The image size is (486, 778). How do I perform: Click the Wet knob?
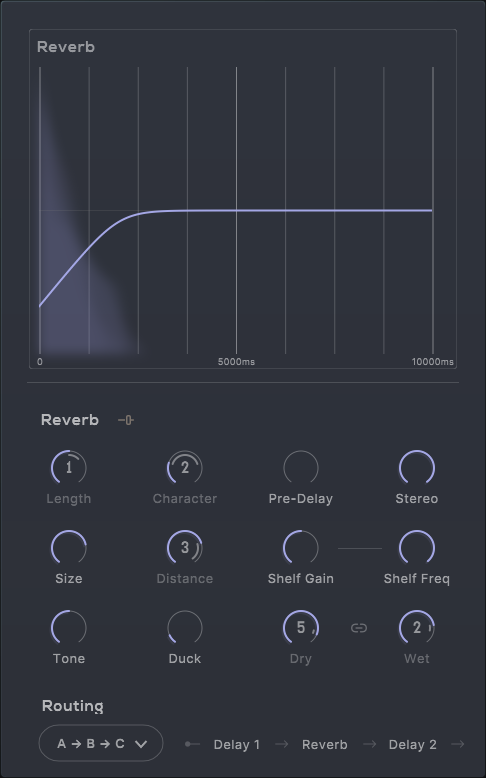417,628
